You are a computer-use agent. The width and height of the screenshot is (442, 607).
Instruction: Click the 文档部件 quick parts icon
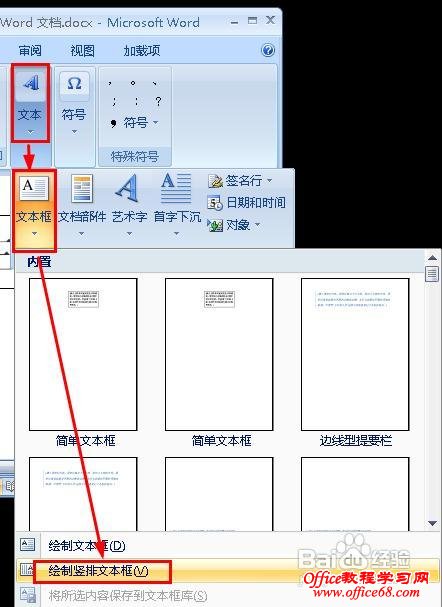[x=82, y=189]
